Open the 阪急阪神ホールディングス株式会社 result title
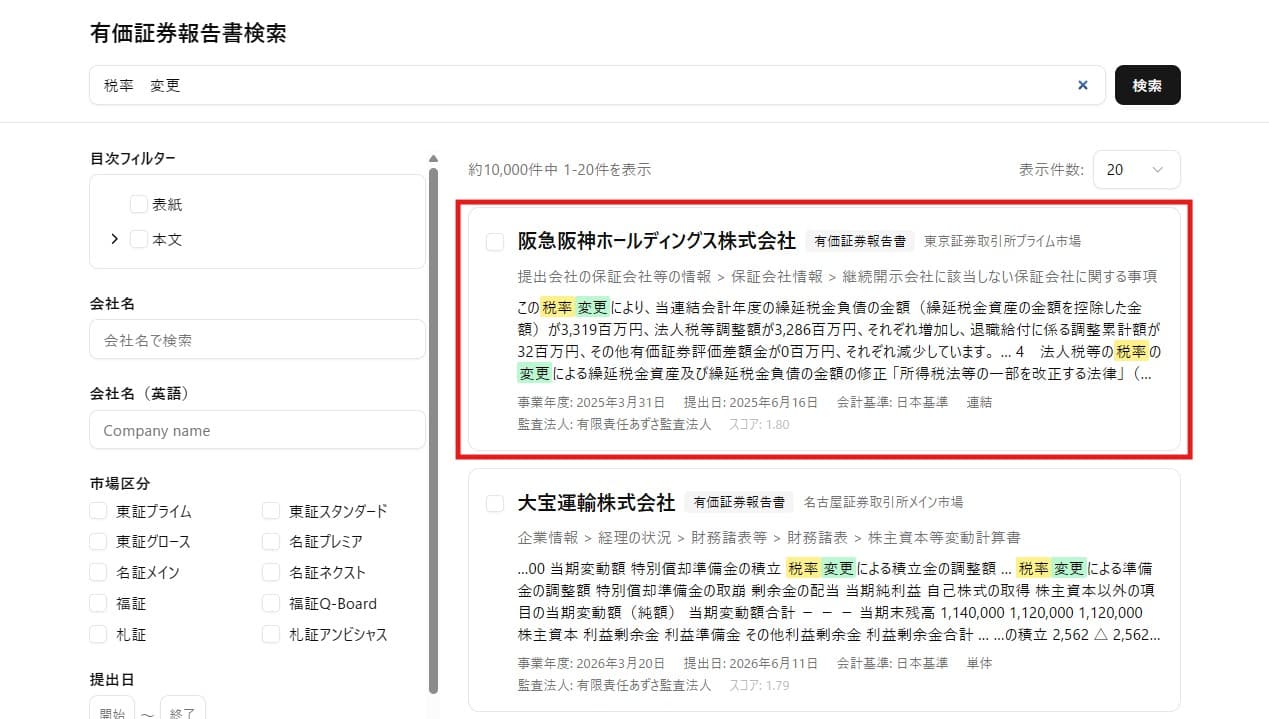Viewport: 1269px width, 719px height. coord(656,241)
